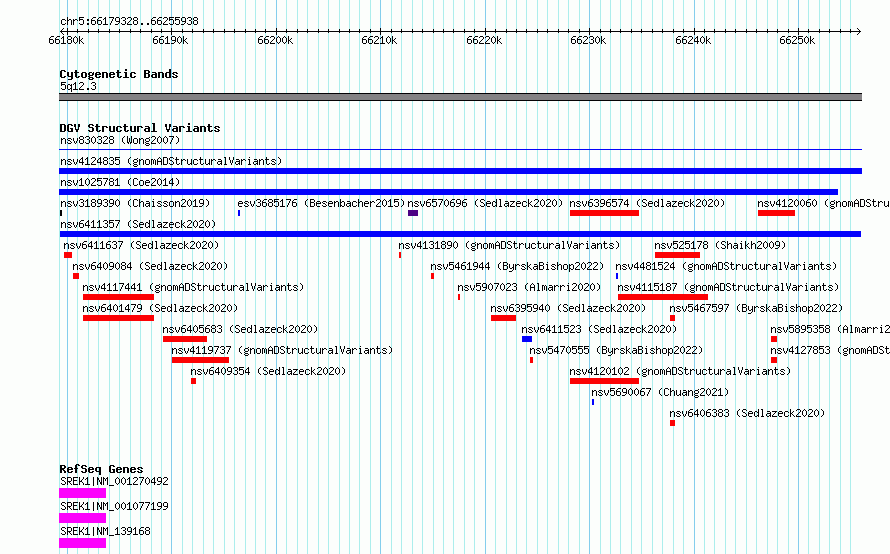Click red bar under nsv6395940

(503, 318)
